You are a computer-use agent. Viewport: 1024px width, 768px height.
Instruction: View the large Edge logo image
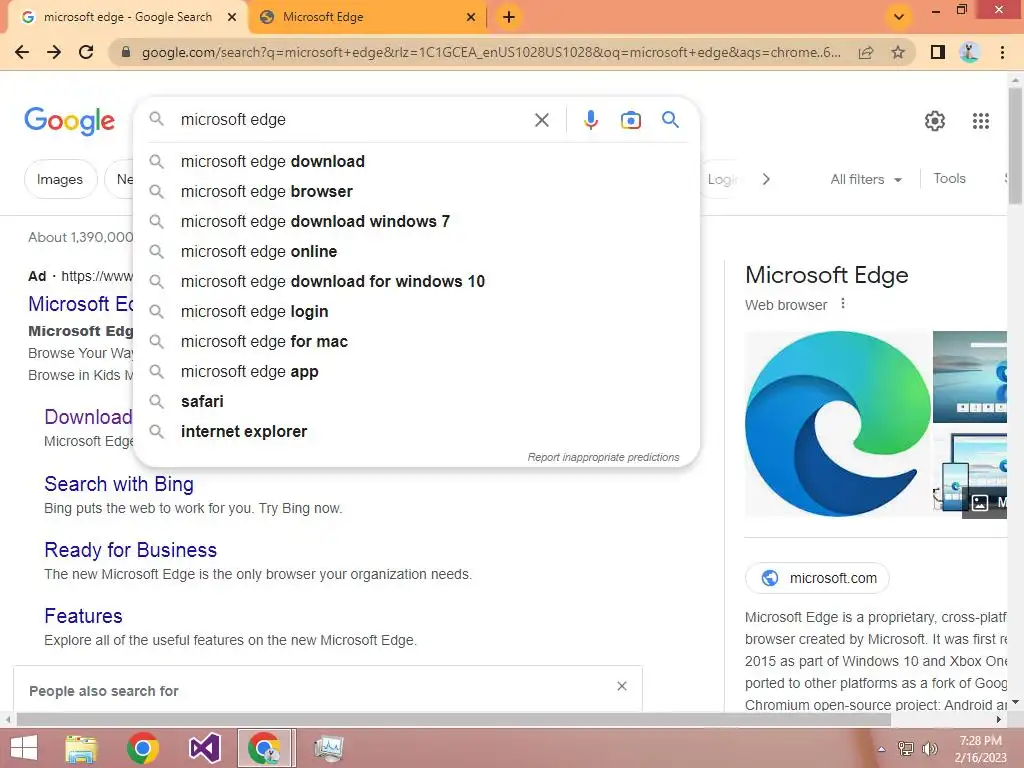[837, 424]
